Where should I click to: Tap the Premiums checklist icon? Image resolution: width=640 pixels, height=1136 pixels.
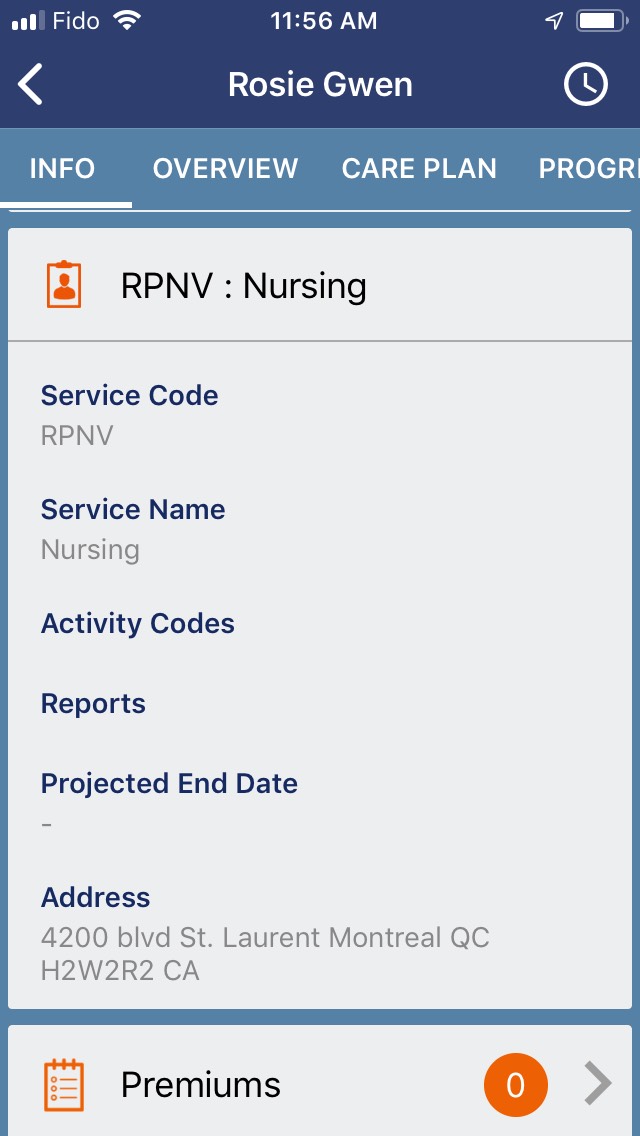(65, 1085)
